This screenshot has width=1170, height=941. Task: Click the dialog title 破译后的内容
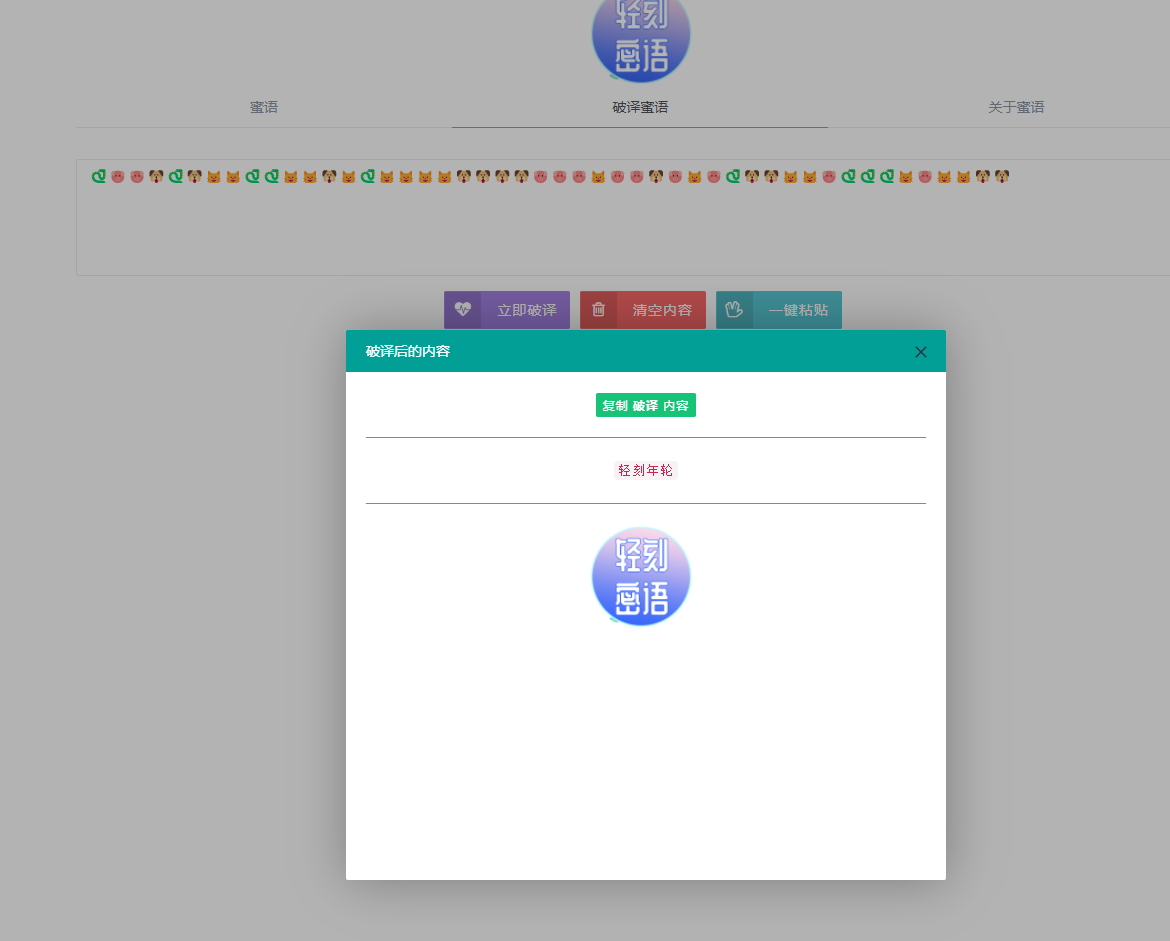coord(408,352)
